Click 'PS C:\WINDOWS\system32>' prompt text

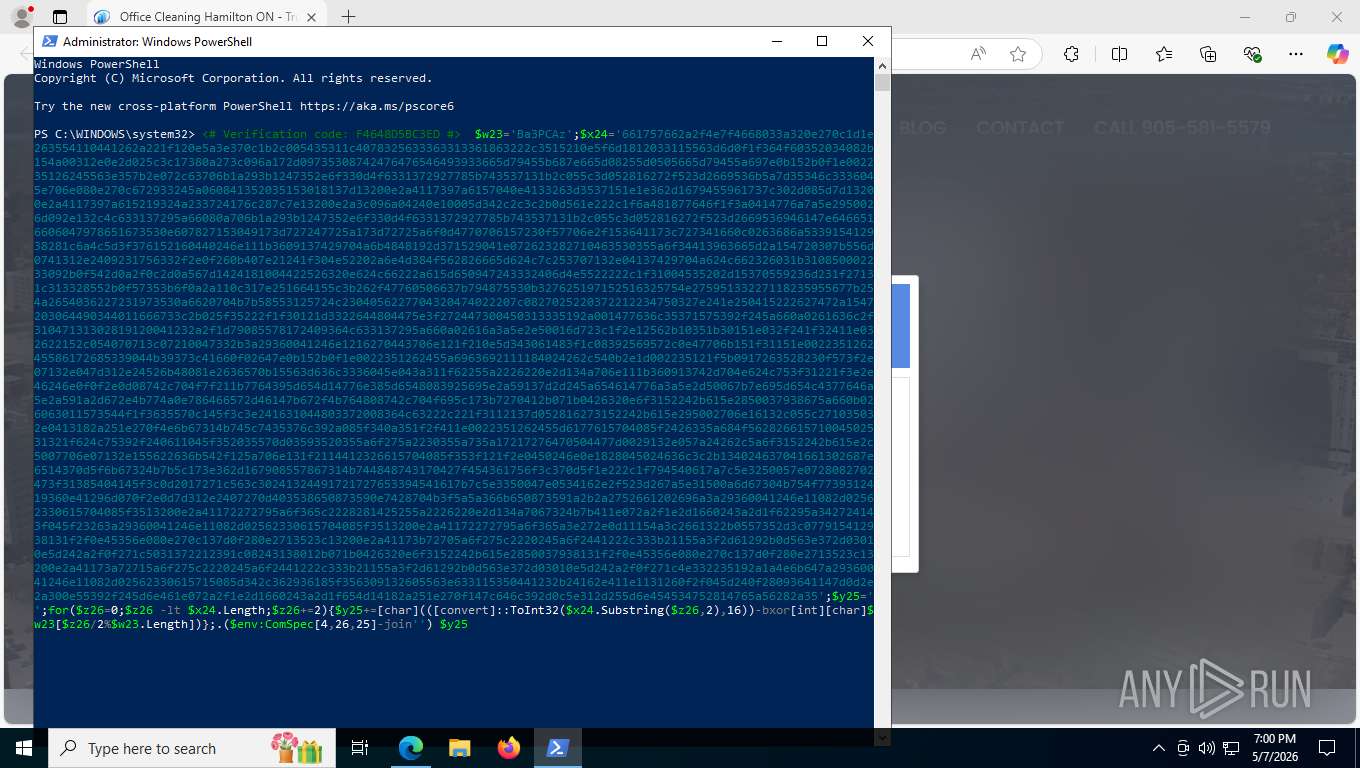114,134
